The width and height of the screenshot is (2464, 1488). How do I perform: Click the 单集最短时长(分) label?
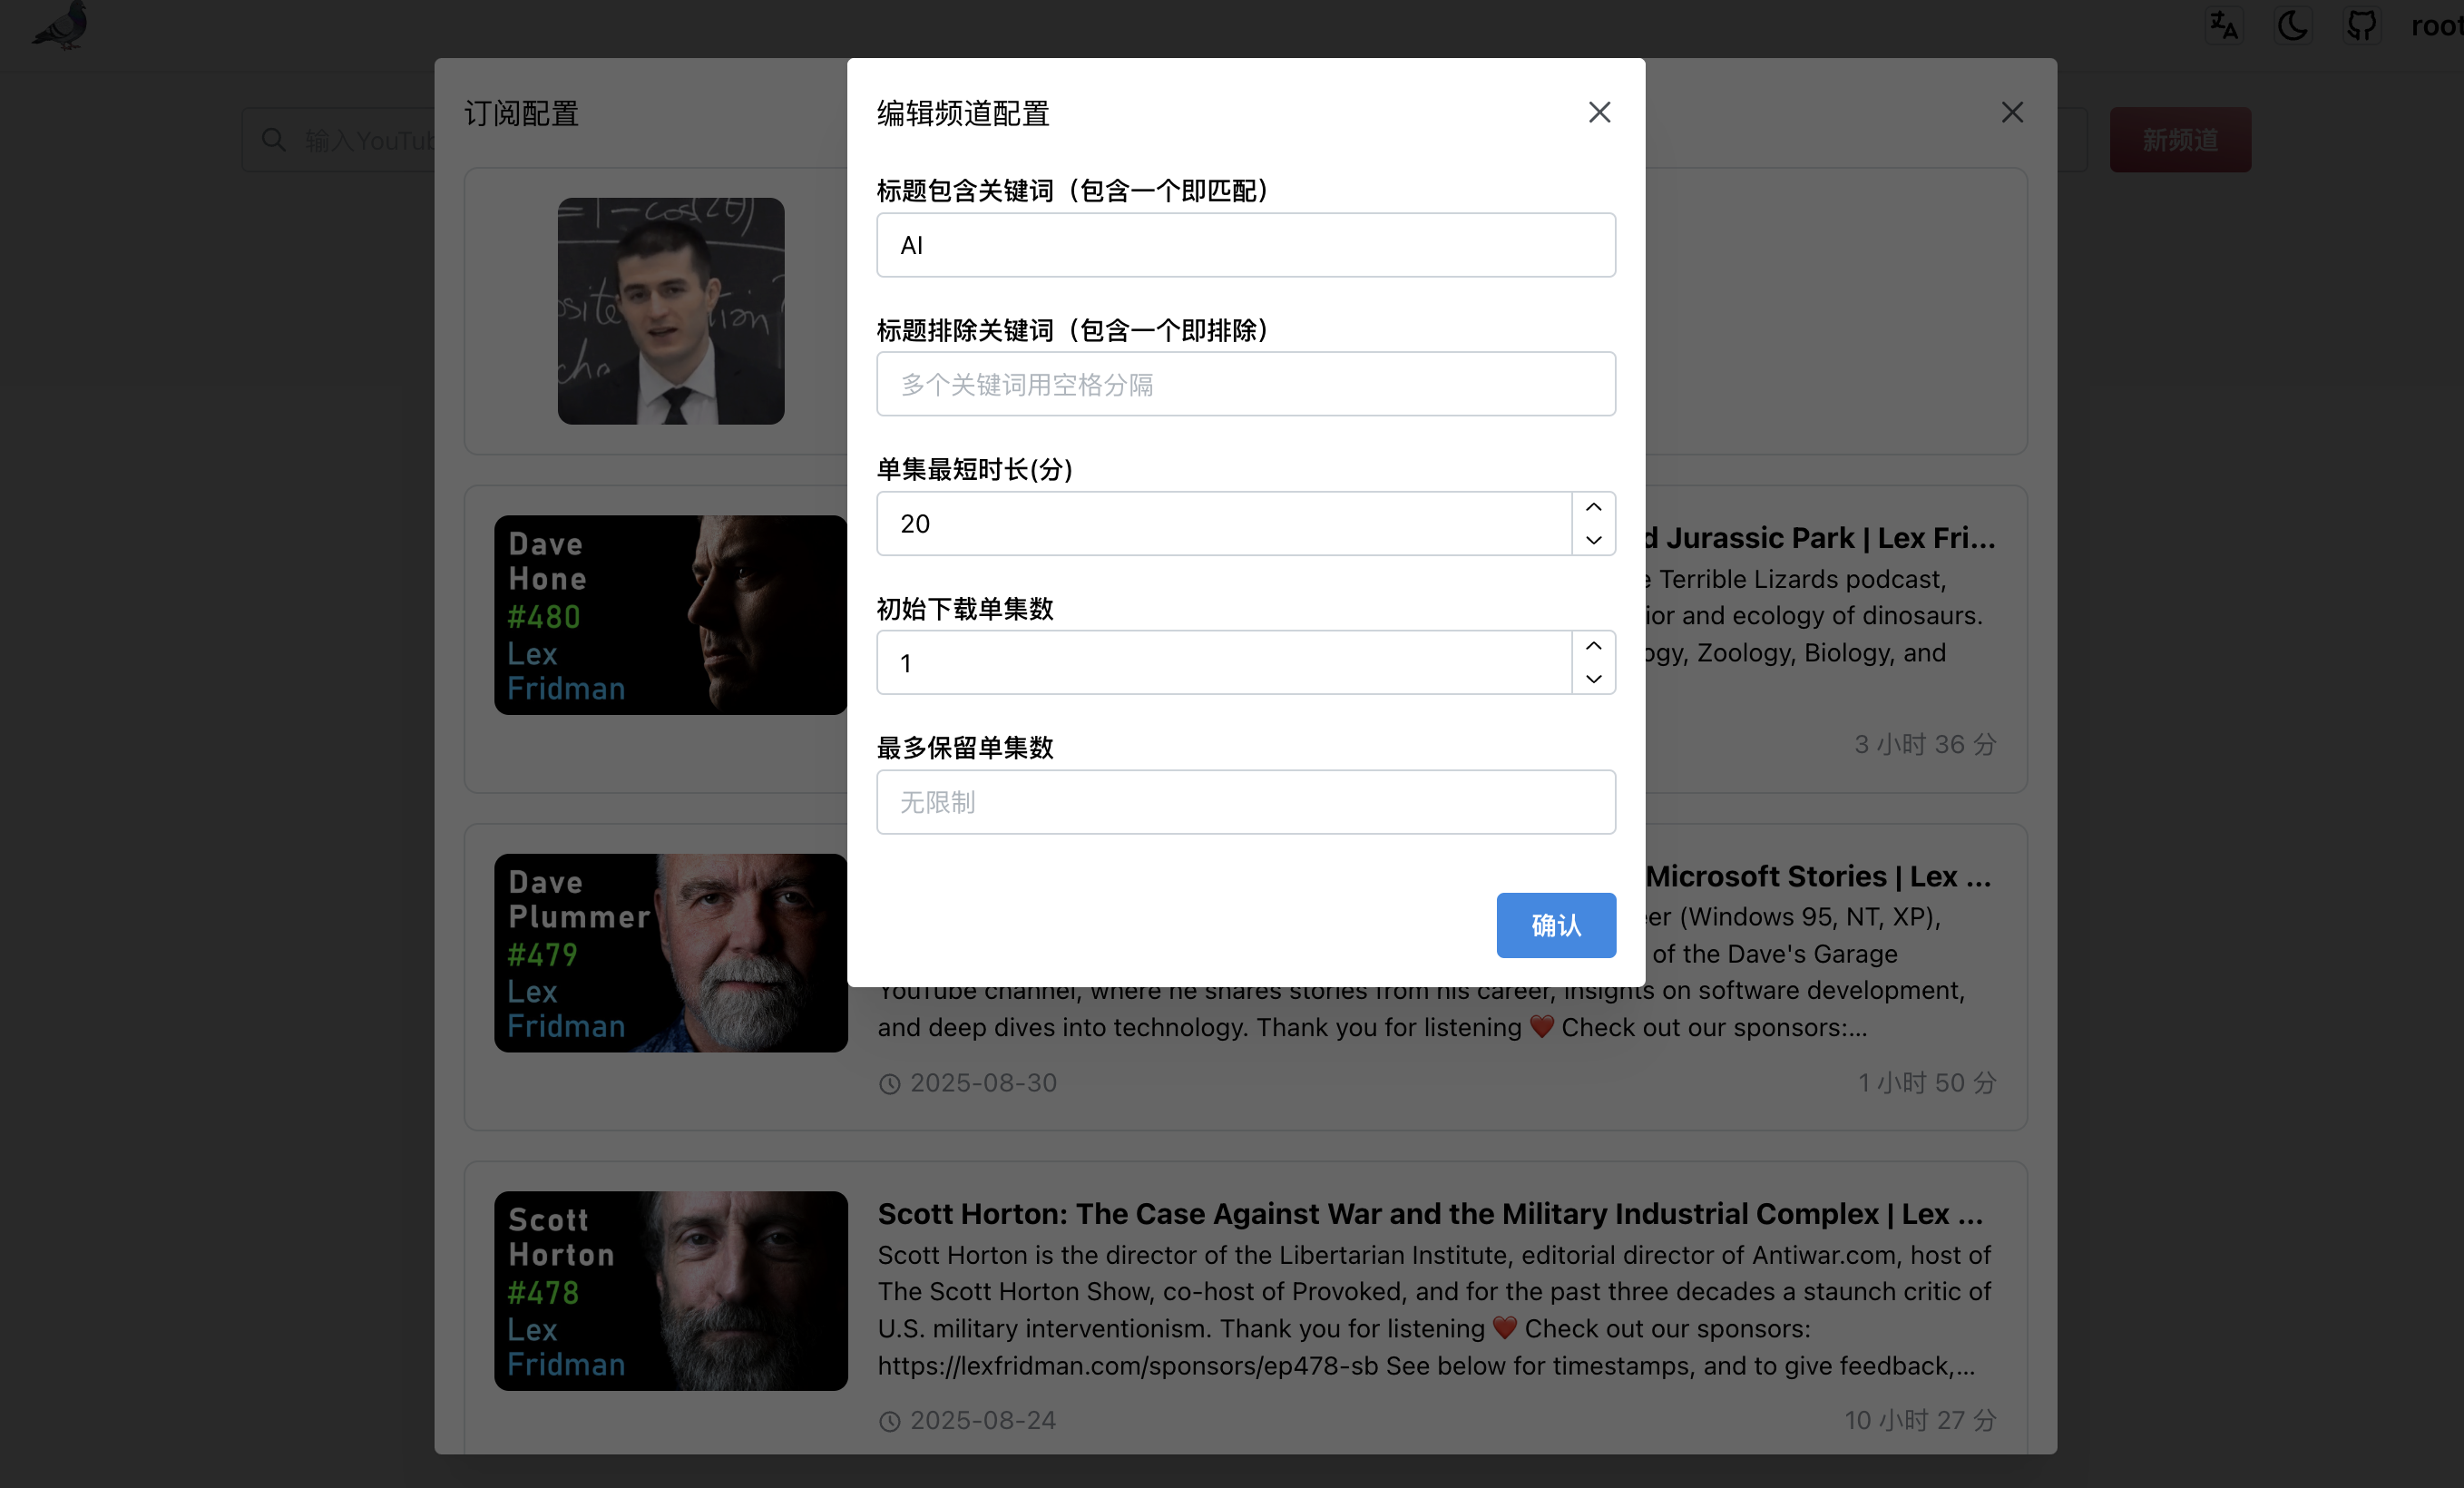tap(974, 469)
